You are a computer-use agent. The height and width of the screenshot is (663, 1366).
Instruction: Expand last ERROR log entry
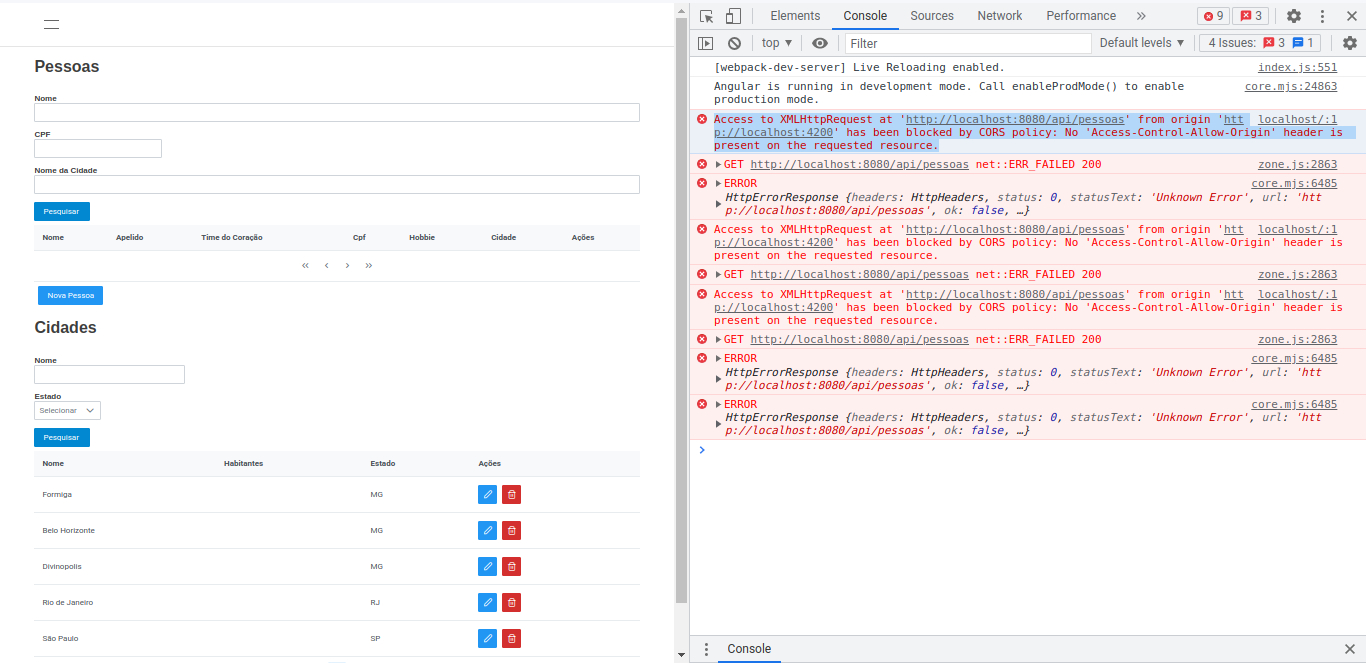tap(718, 404)
